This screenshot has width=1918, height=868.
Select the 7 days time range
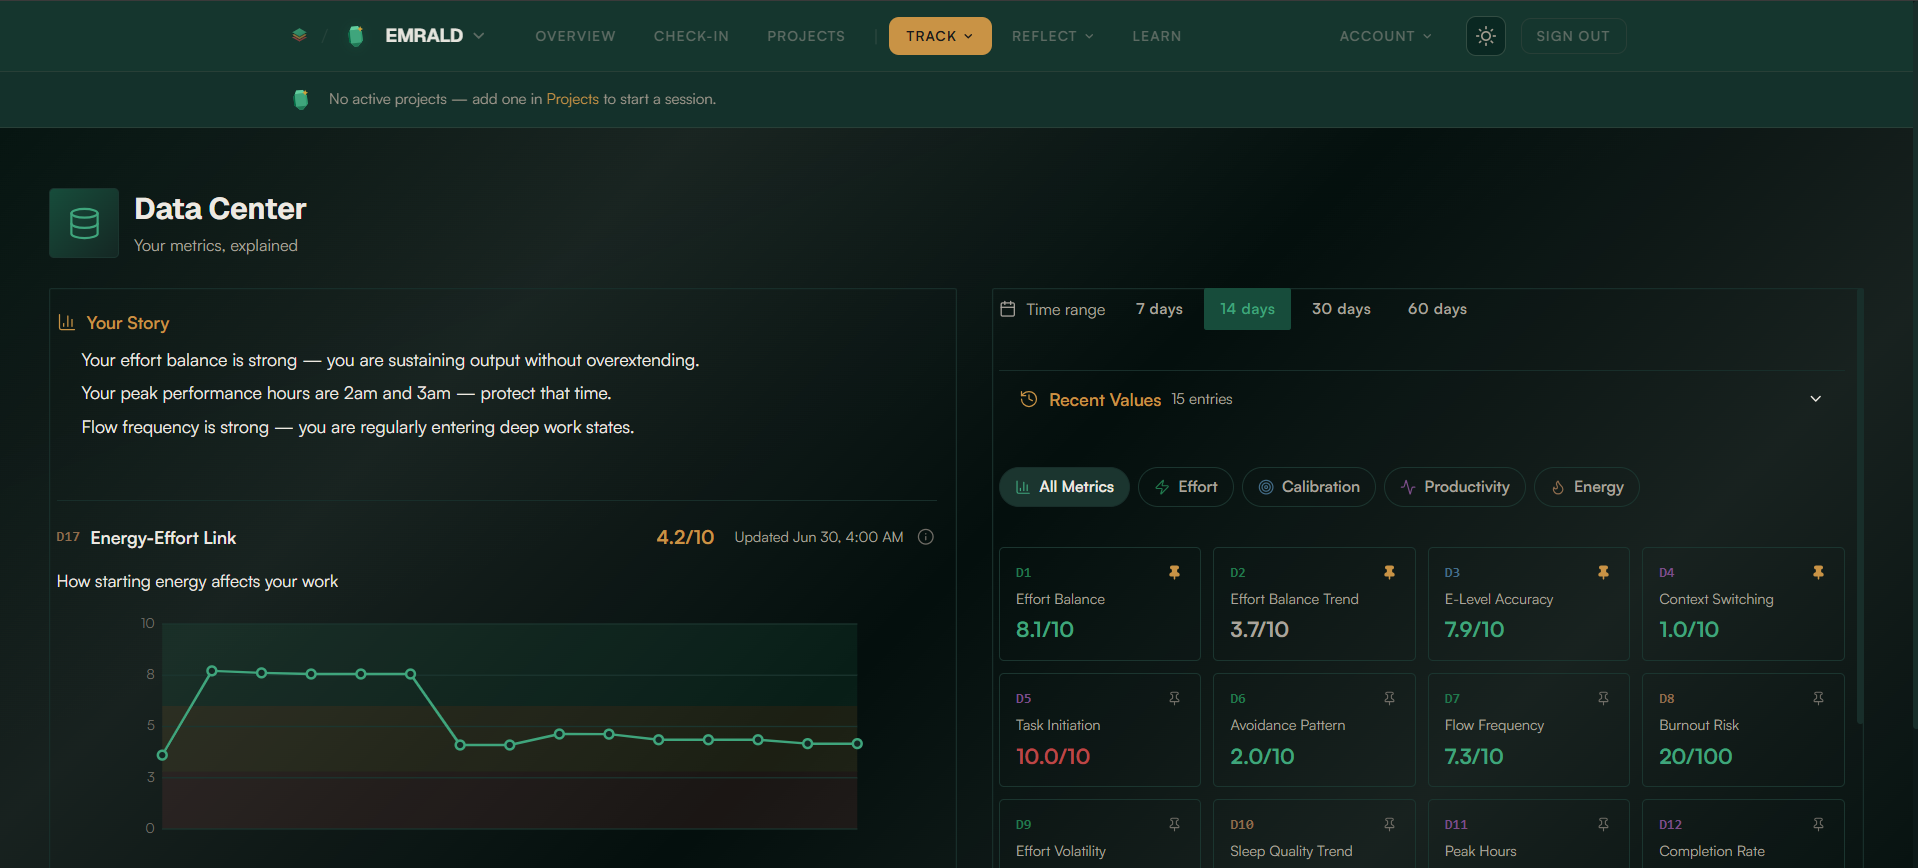pos(1159,309)
